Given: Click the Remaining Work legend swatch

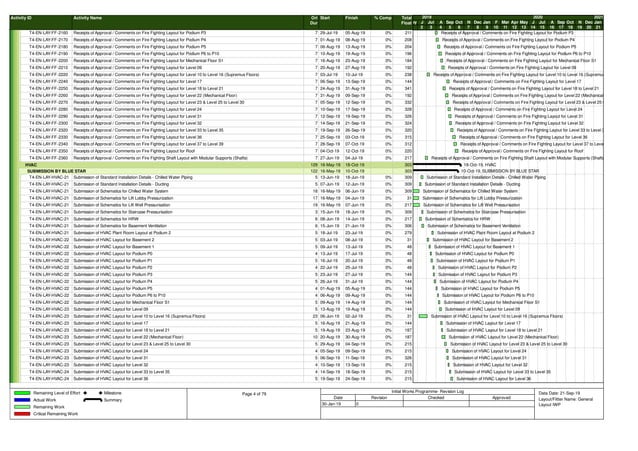Looking at the screenshot, I should (x=22, y=407).
